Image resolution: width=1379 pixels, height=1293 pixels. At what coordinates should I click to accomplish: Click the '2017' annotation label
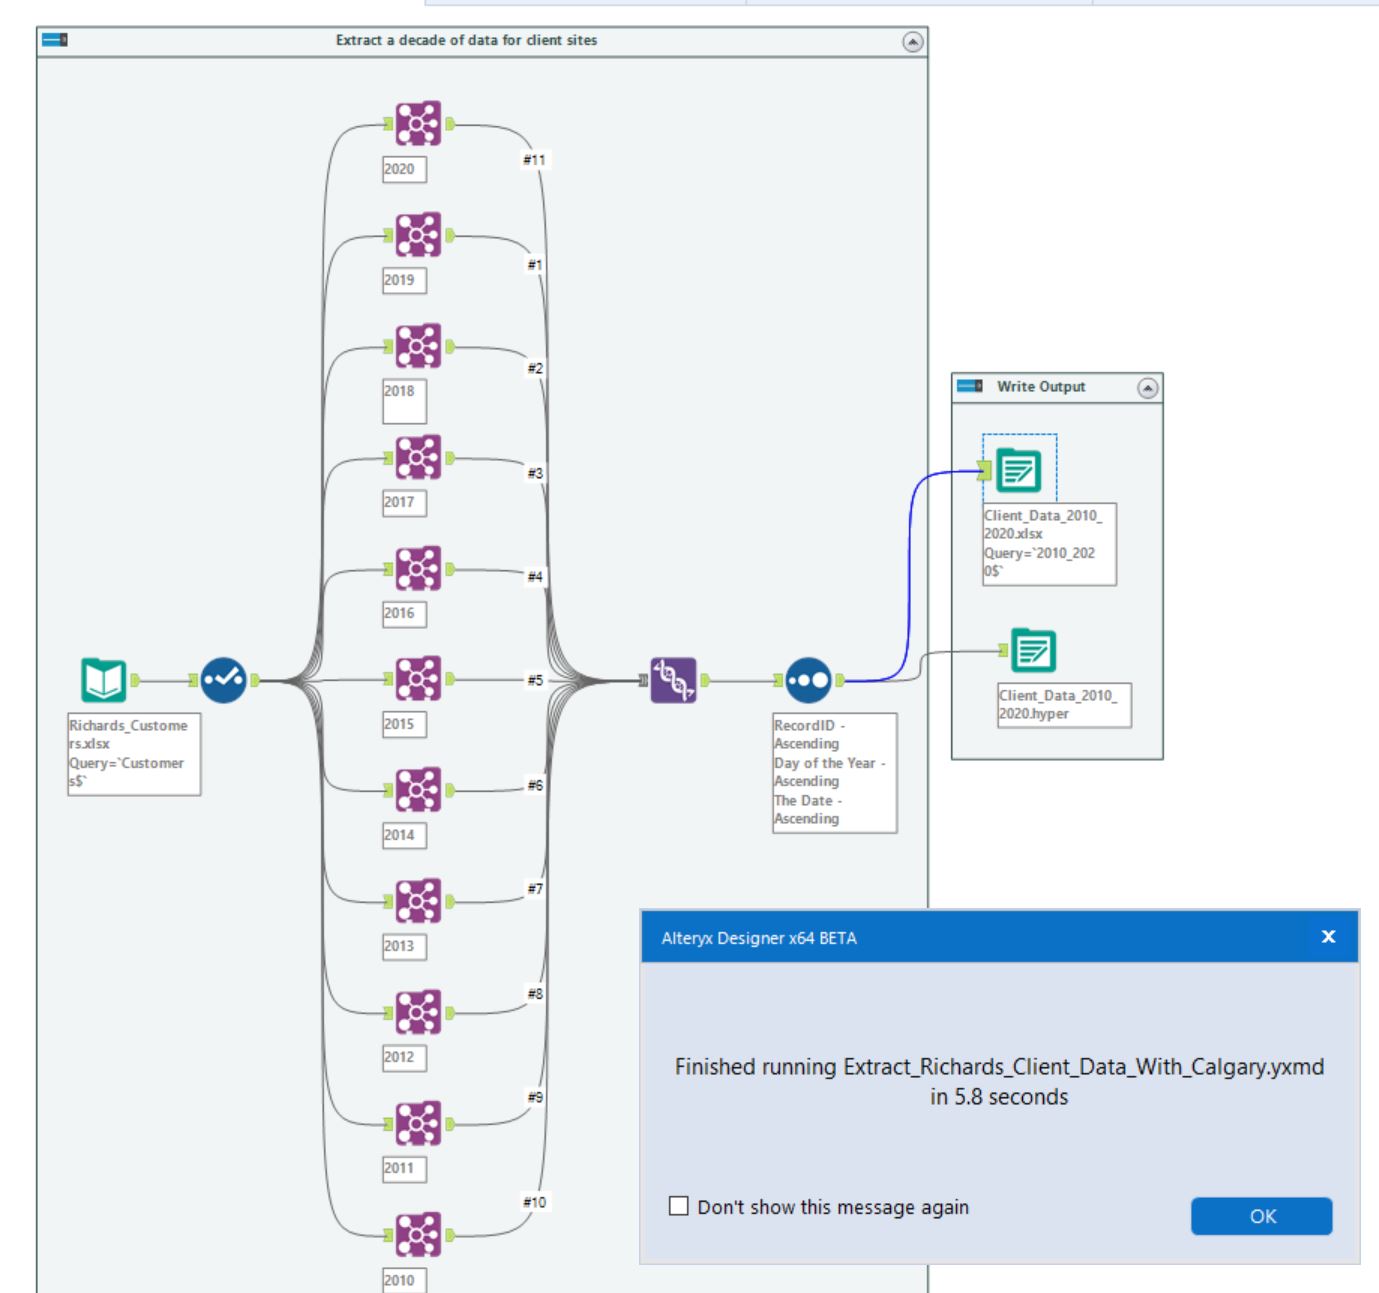click(404, 503)
